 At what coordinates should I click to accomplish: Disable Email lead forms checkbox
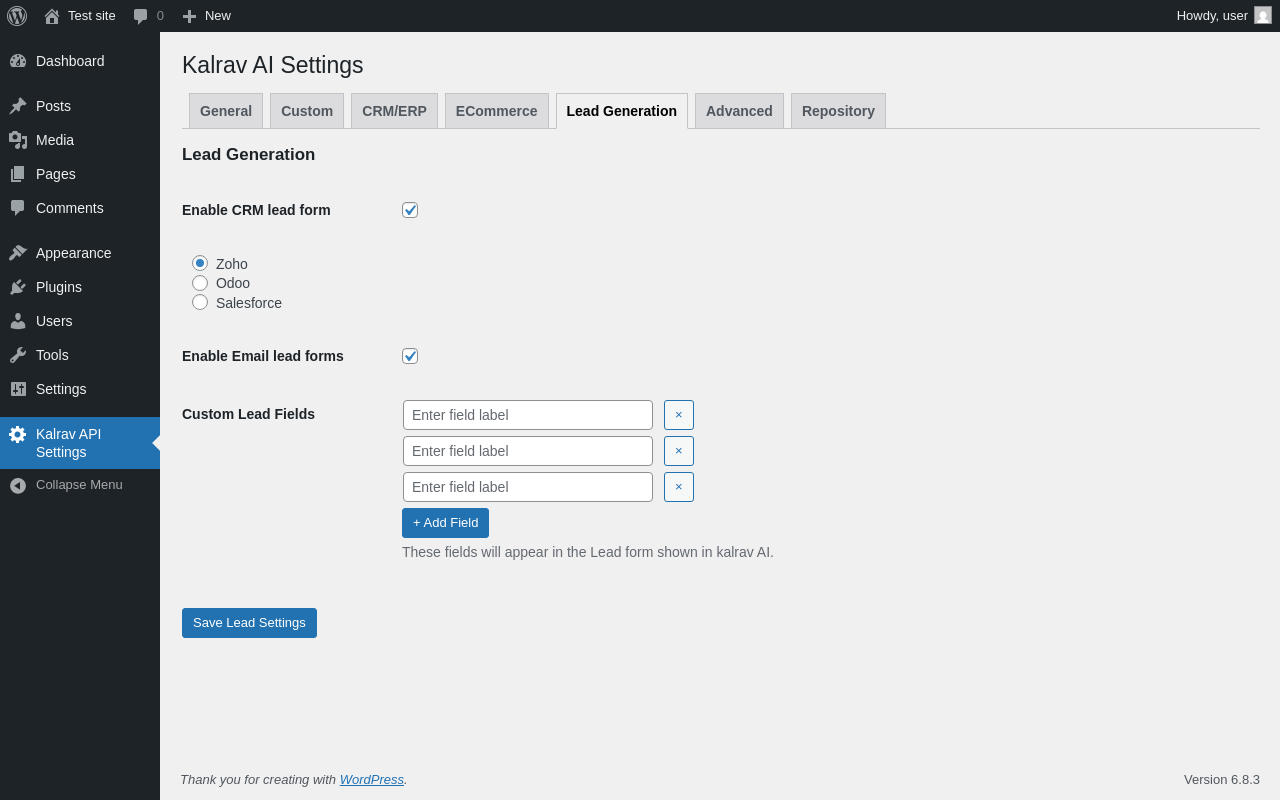pos(410,356)
